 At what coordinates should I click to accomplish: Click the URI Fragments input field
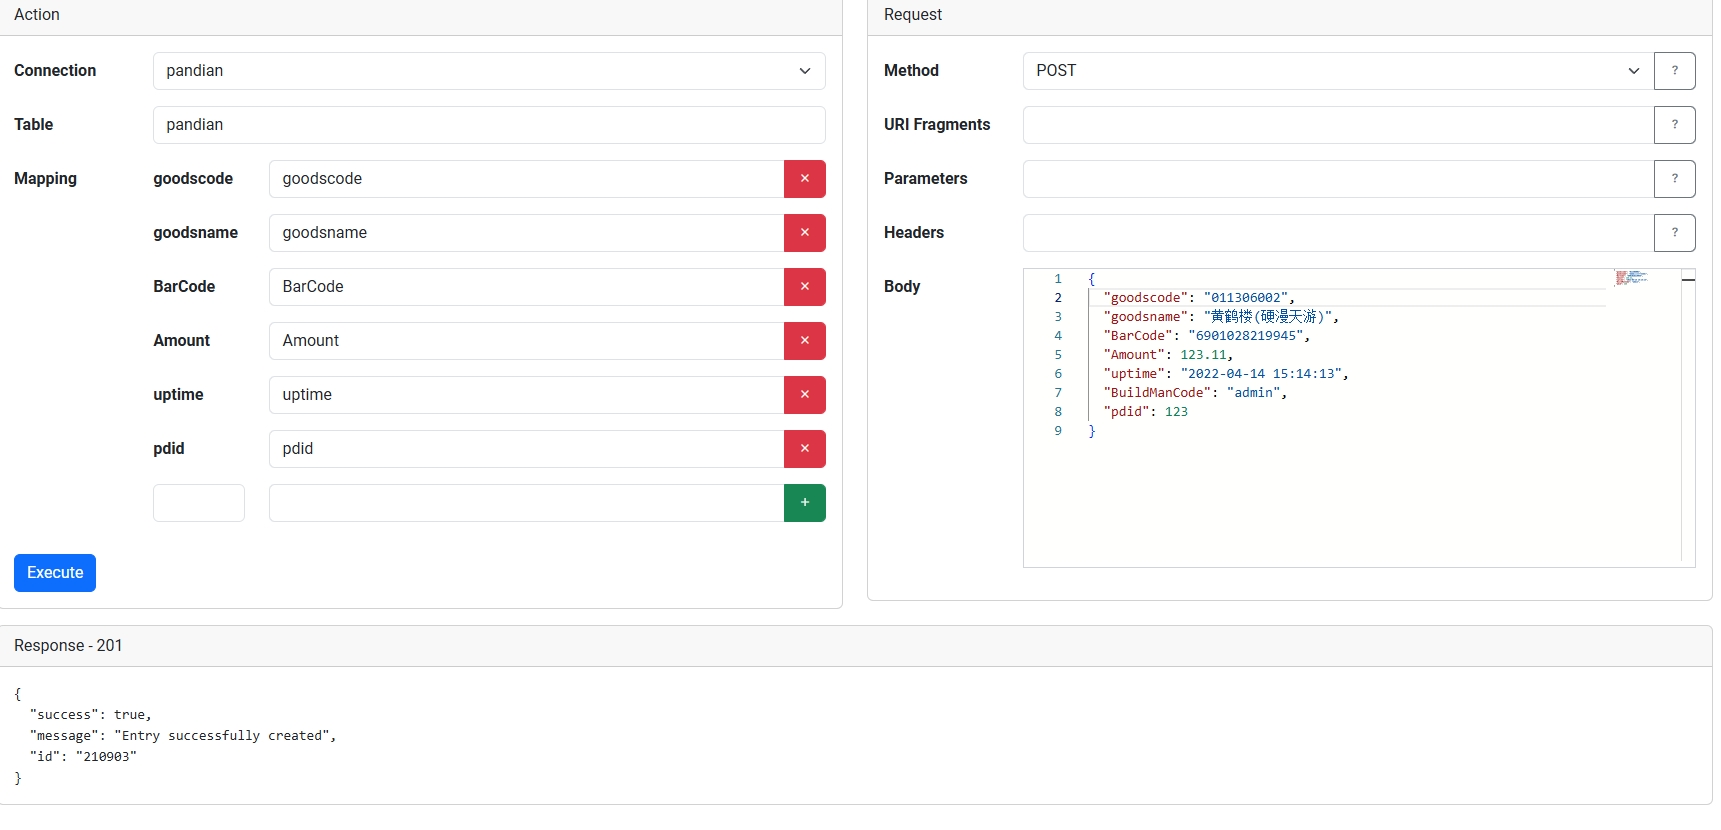[x=1338, y=125]
